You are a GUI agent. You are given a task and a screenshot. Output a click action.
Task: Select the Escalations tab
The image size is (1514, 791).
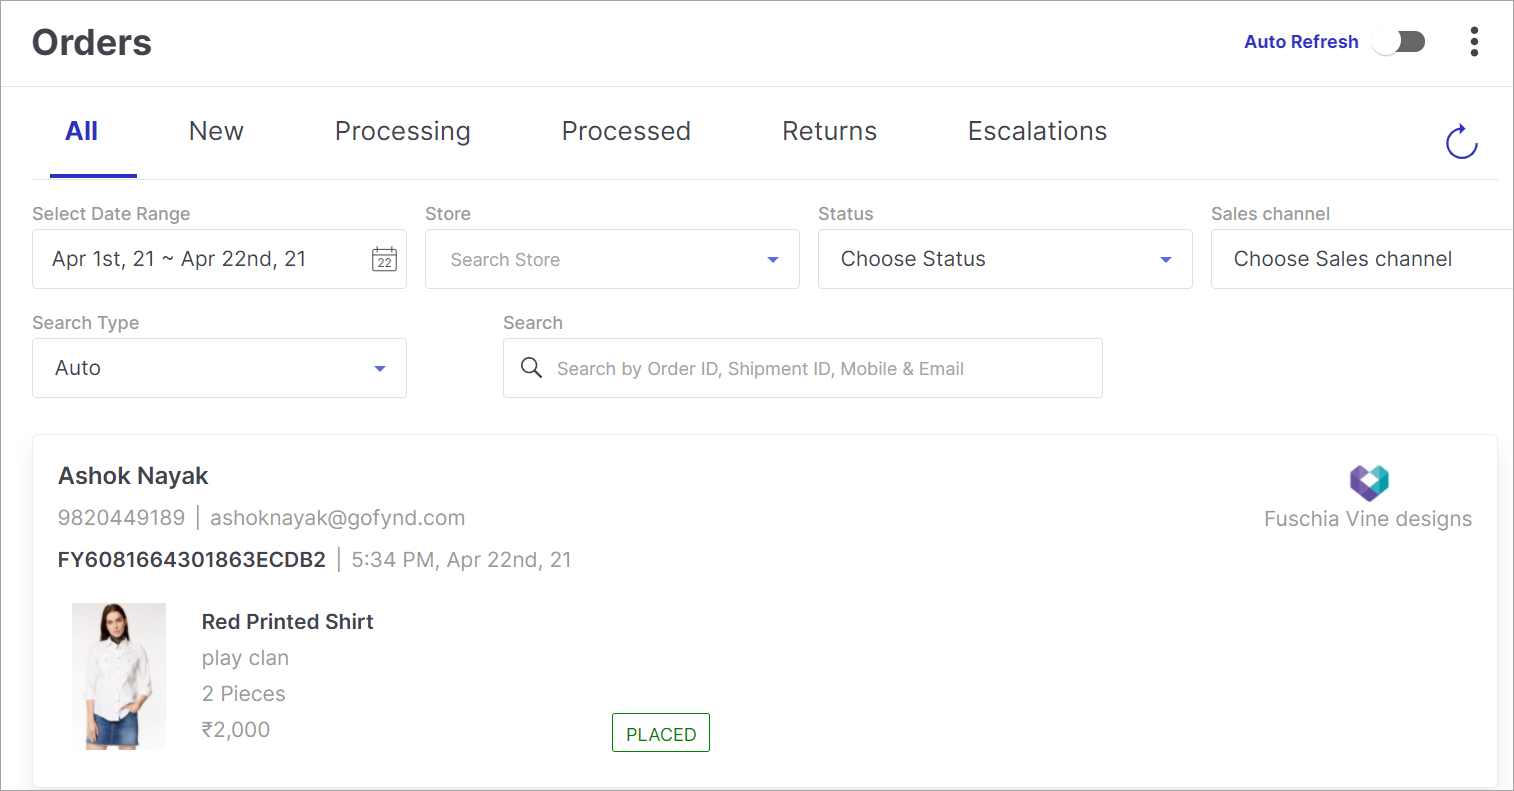[x=1038, y=131]
